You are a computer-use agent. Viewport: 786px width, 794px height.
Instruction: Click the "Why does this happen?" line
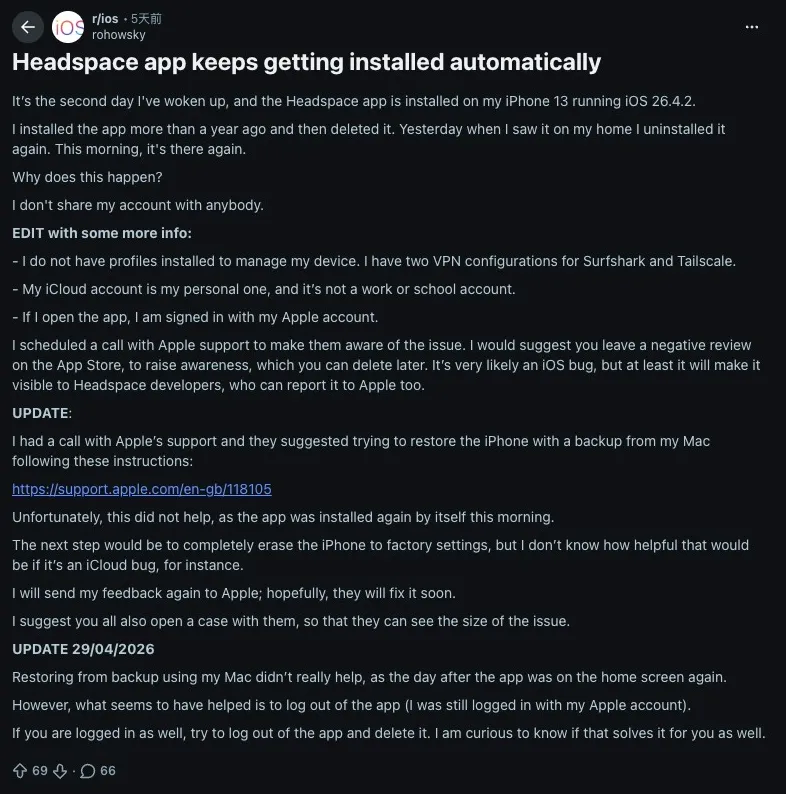pos(87,177)
